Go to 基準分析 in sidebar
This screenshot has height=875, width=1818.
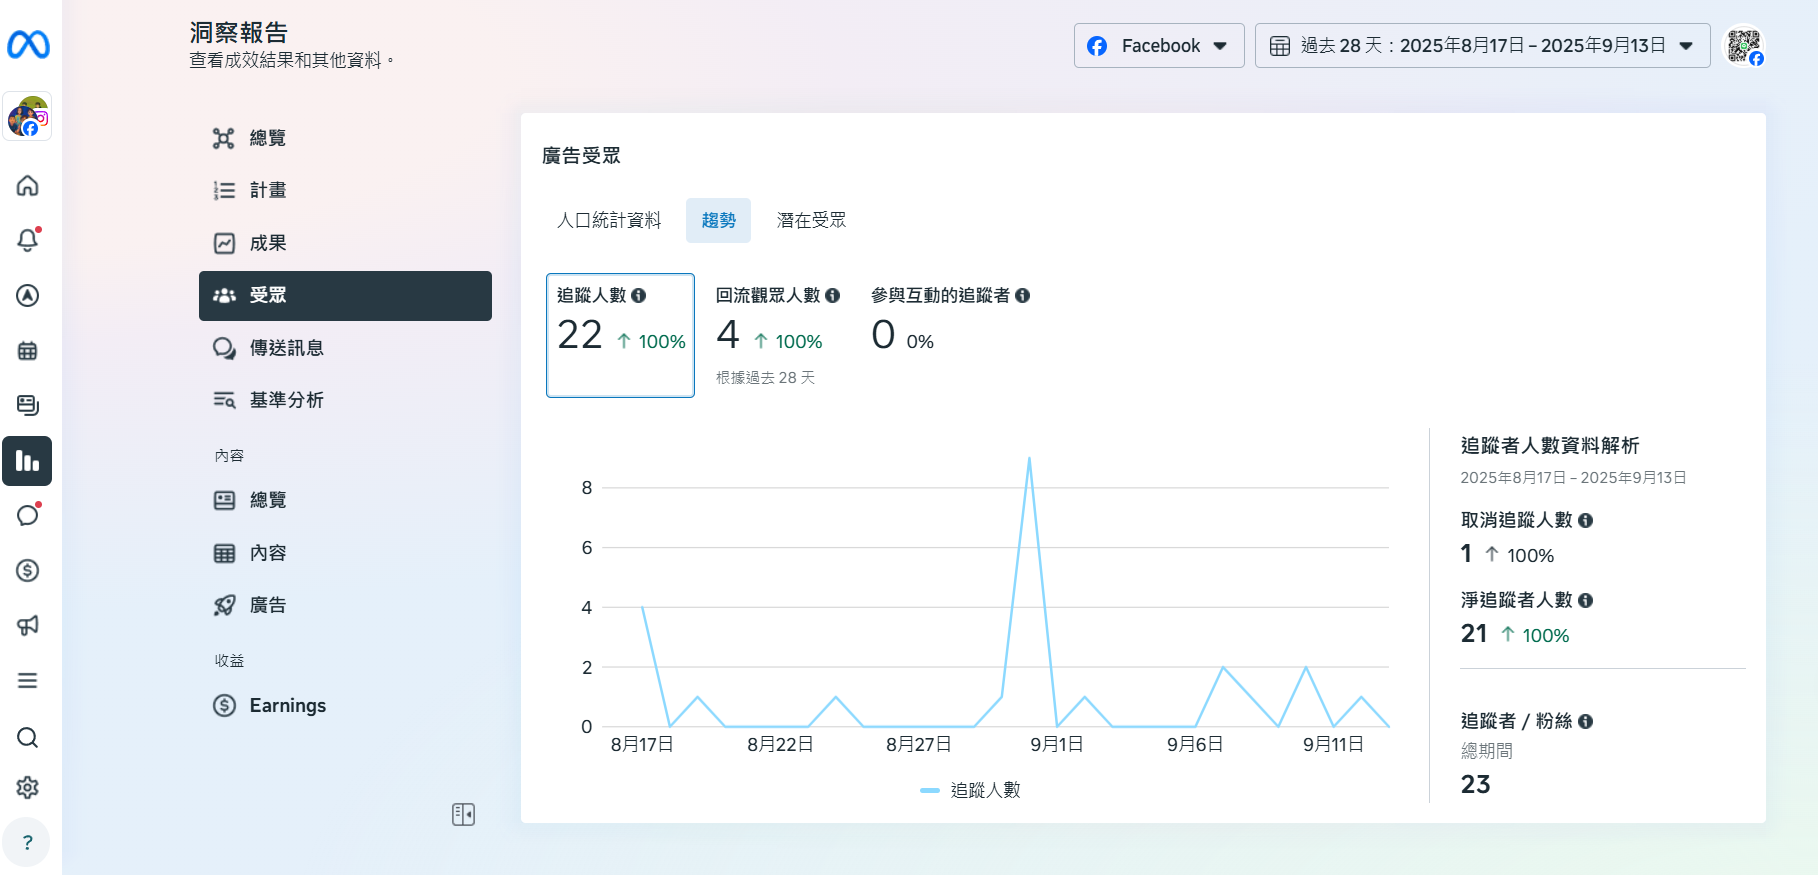(286, 400)
